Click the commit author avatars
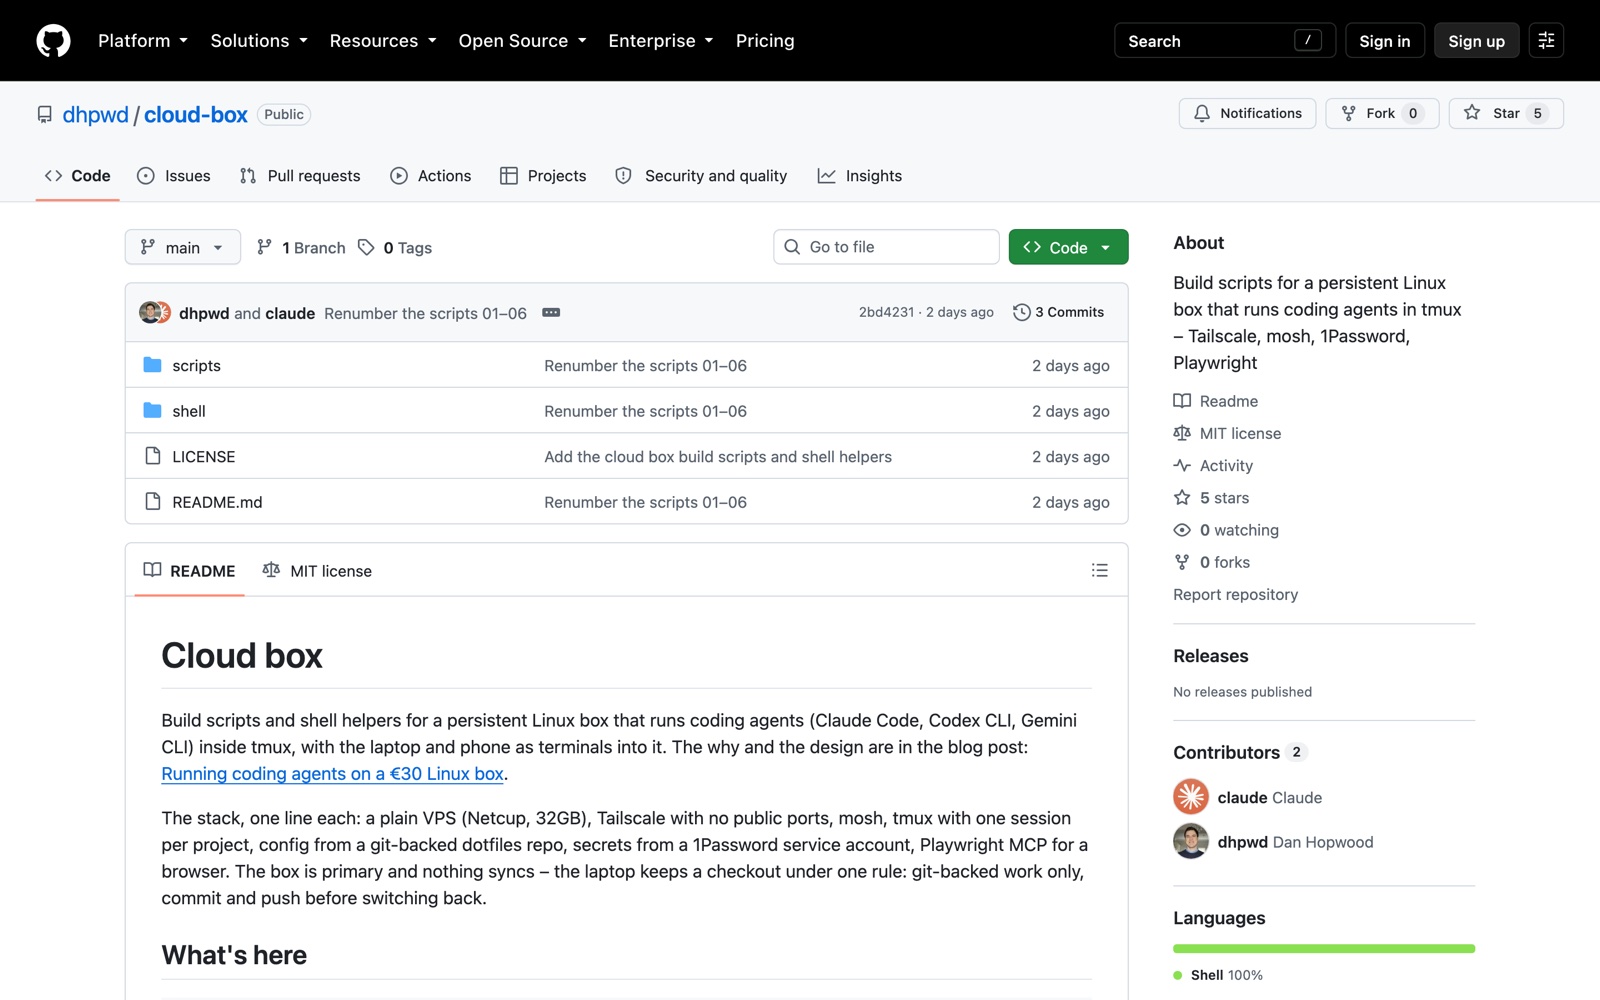Screen dimensions: 1600x1000 click(155, 312)
